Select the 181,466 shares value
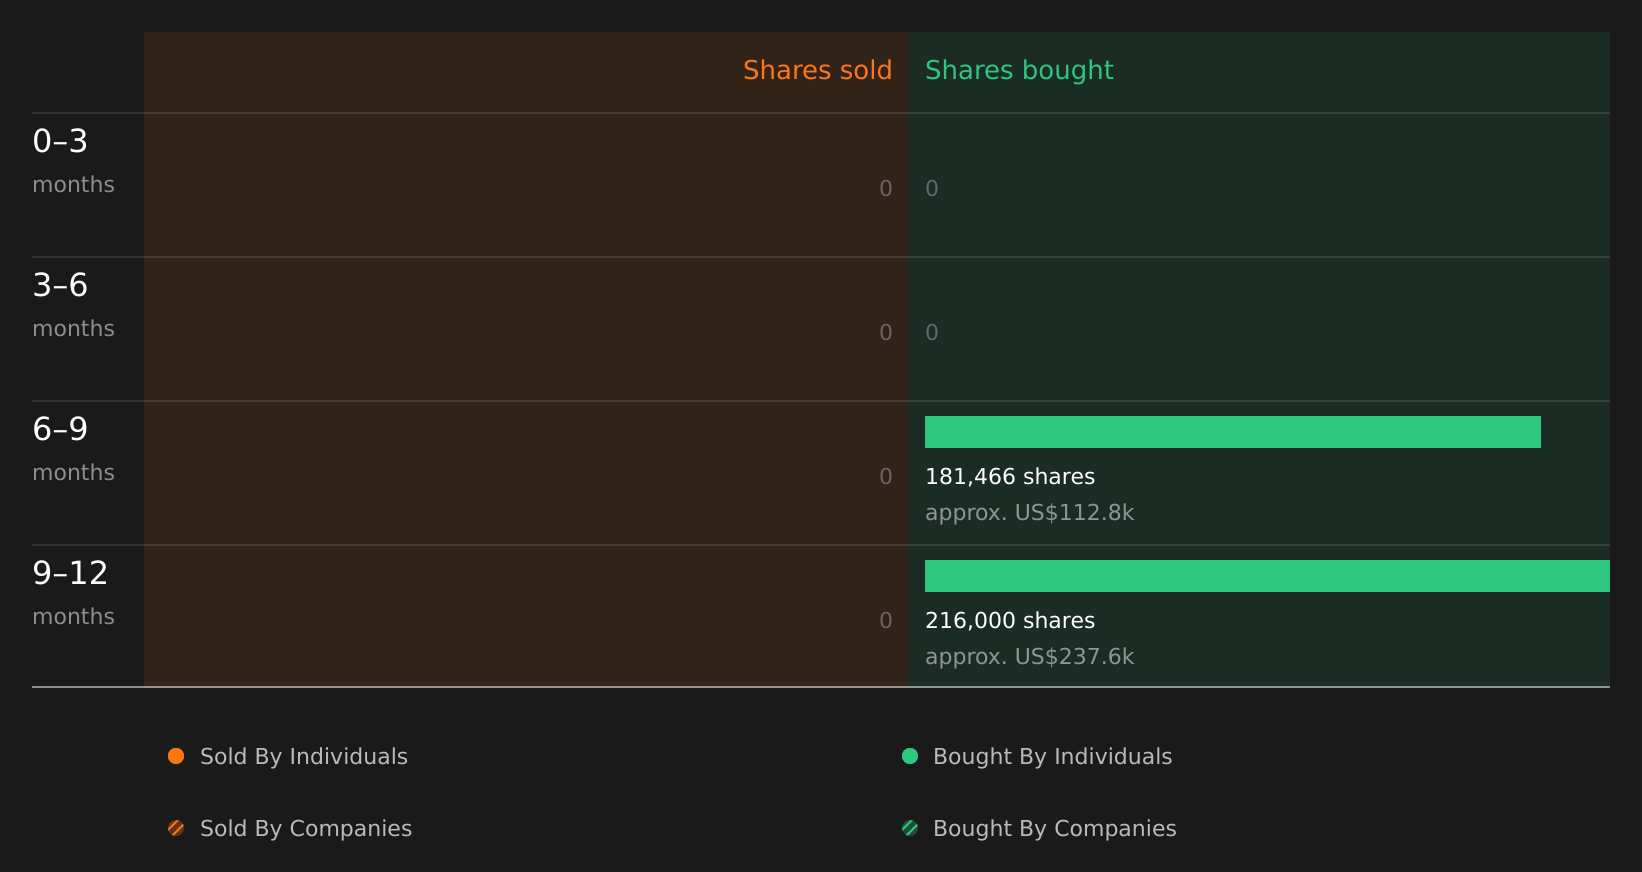Viewport: 1642px width, 872px height. pos(1010,477)
